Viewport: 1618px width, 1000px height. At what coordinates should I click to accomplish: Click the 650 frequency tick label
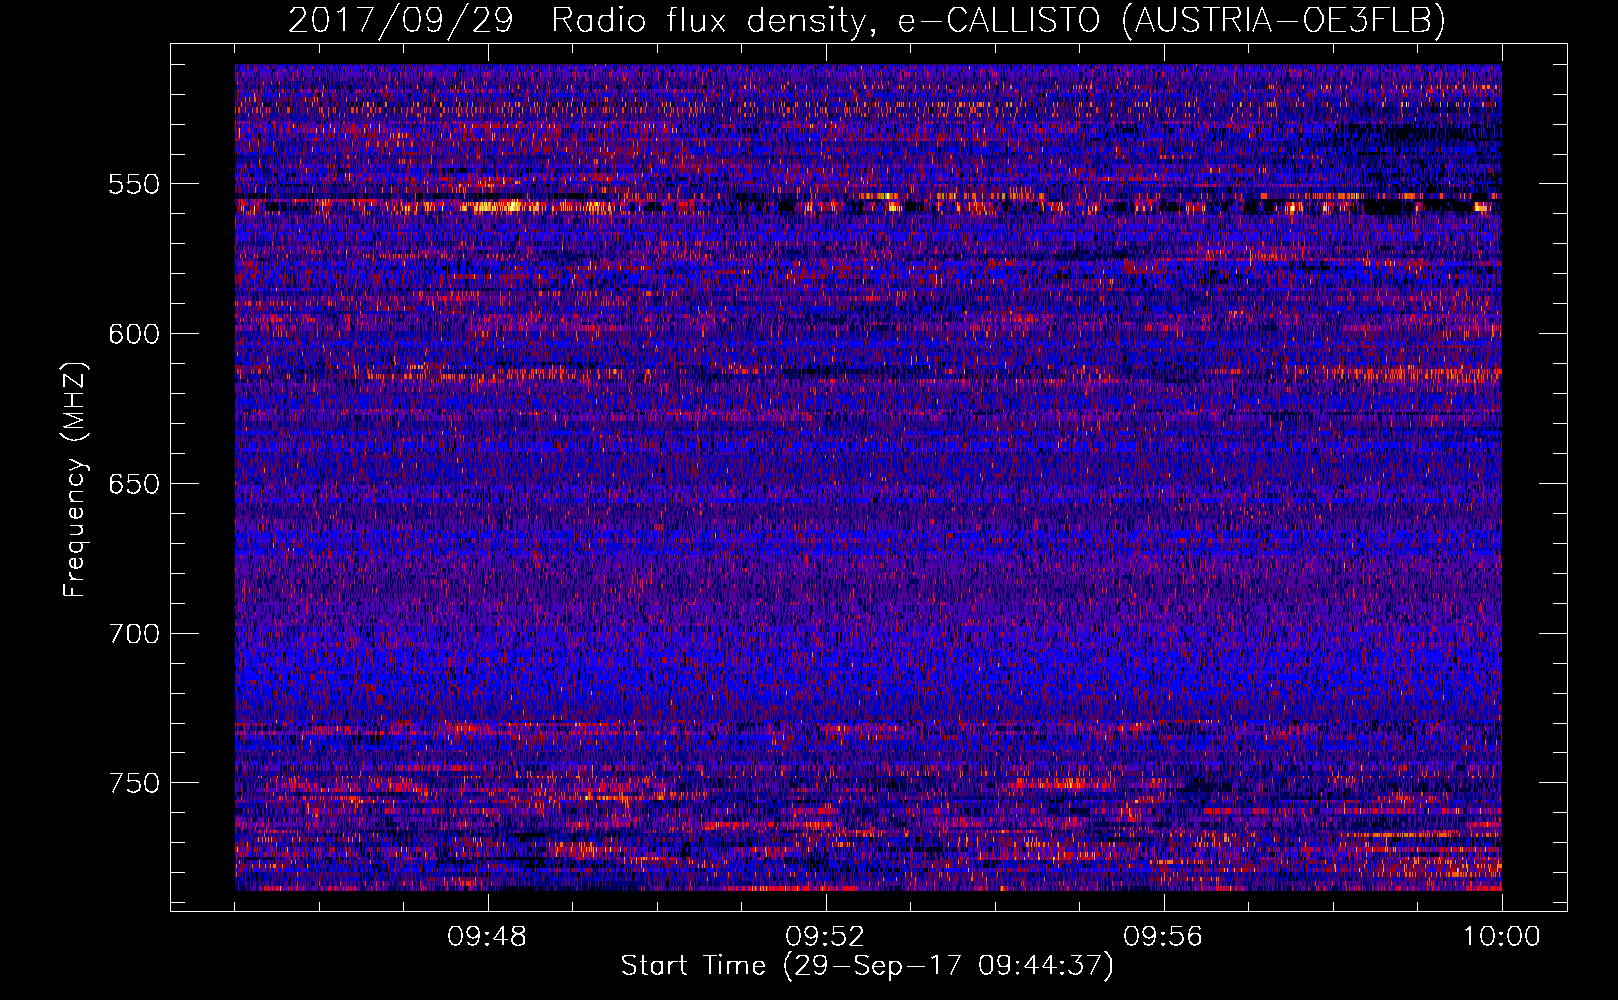click(x=134, y=484)
